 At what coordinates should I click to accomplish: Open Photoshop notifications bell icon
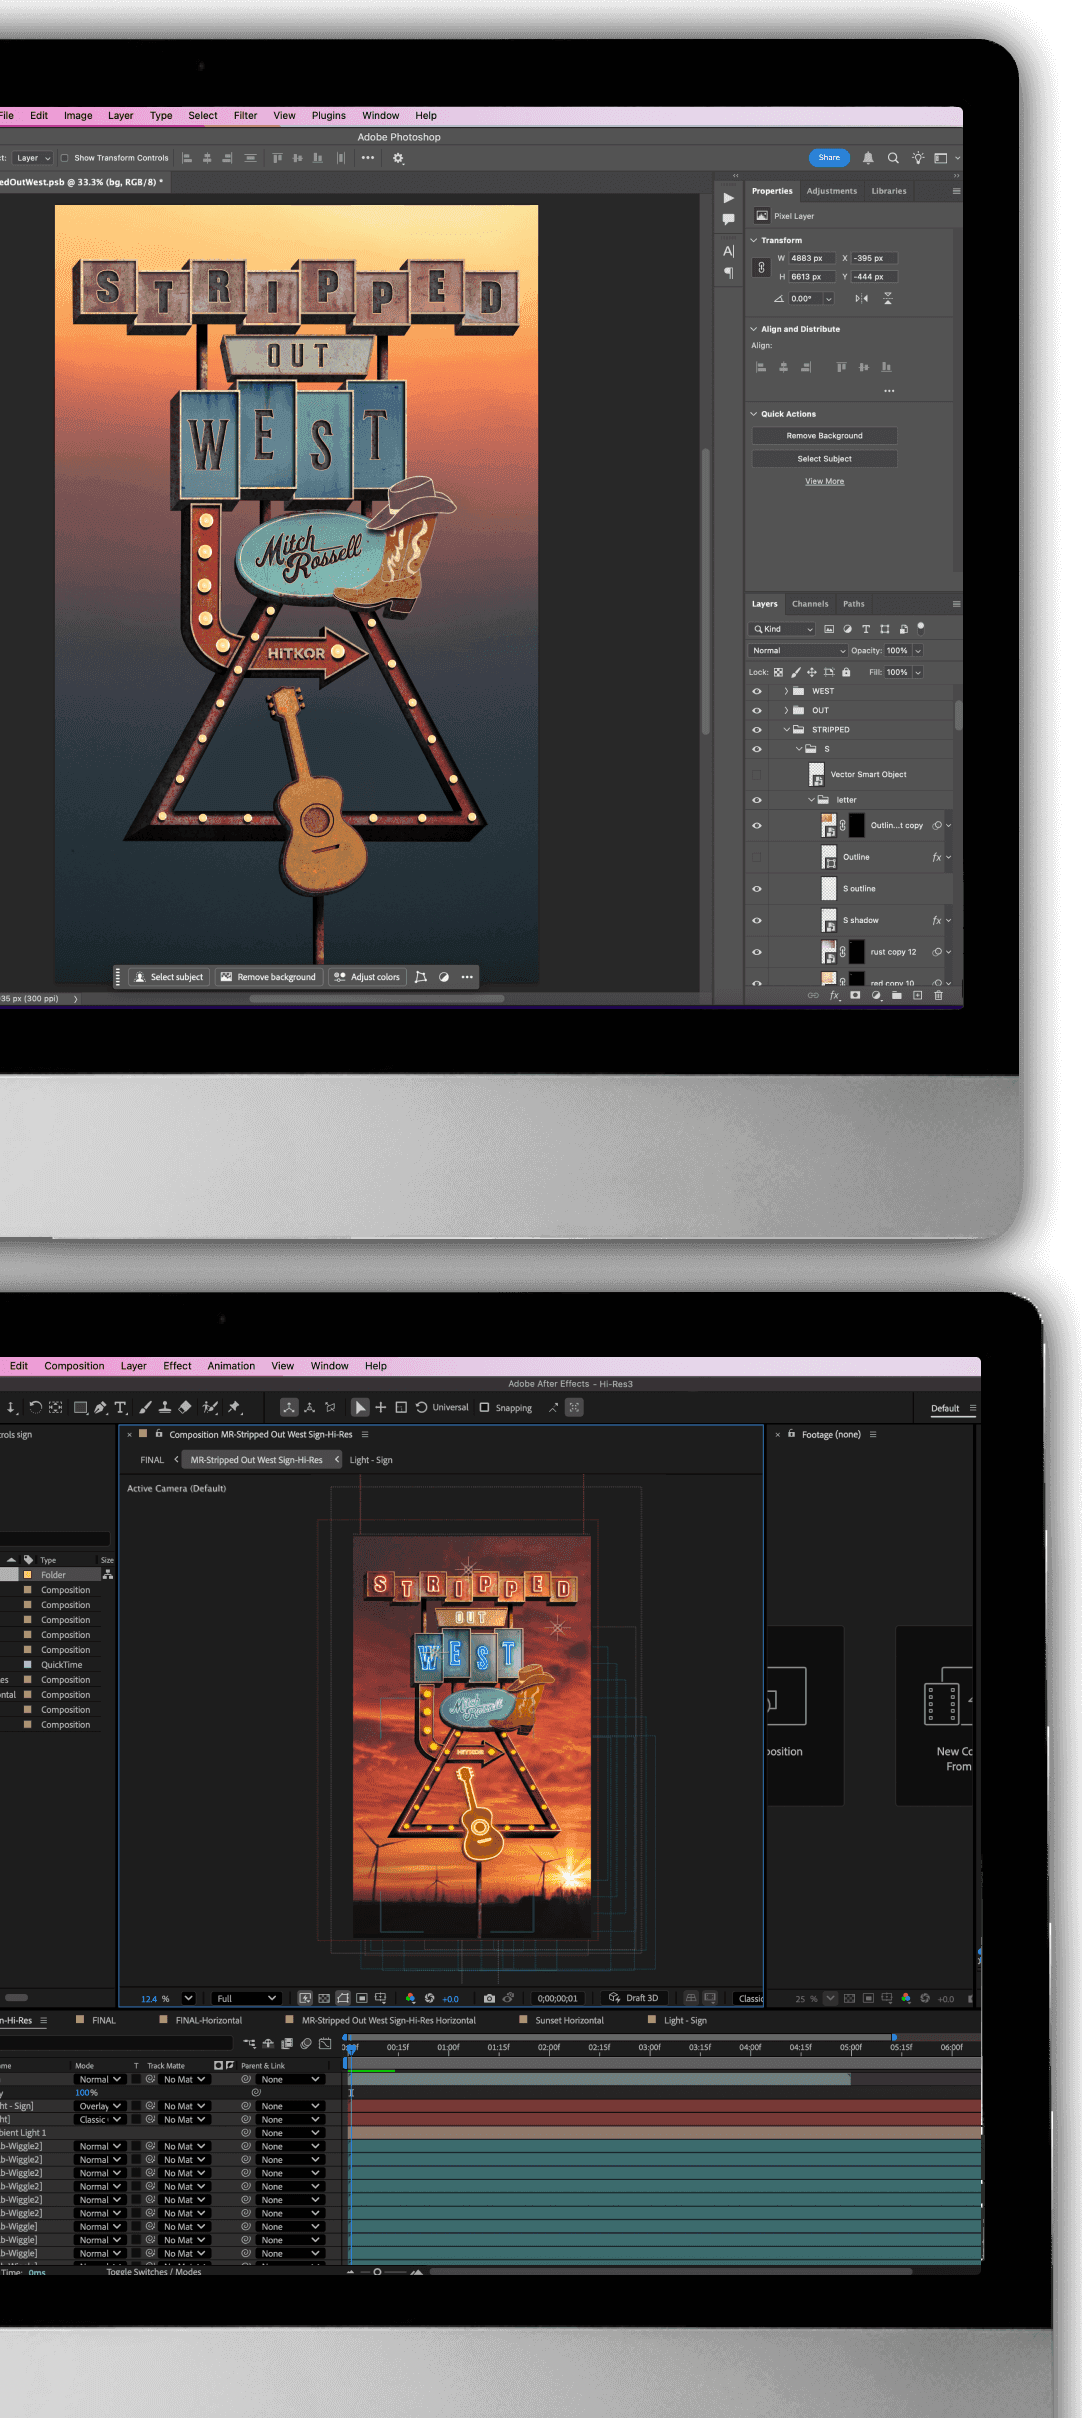(868, 158)
